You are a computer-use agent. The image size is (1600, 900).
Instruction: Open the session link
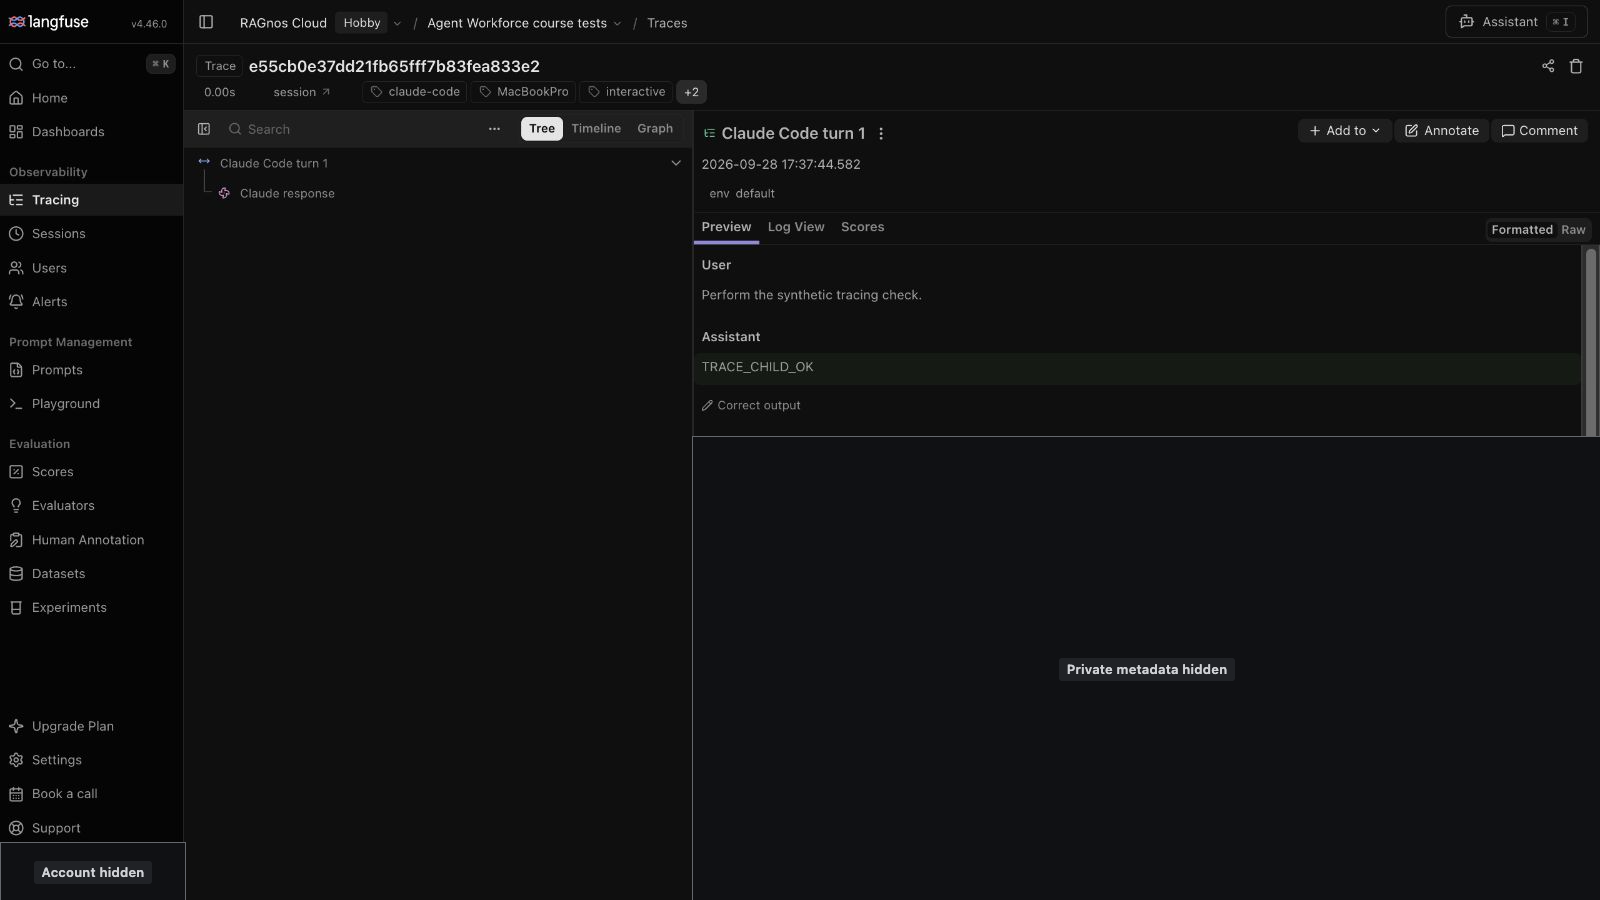[301, 92]
